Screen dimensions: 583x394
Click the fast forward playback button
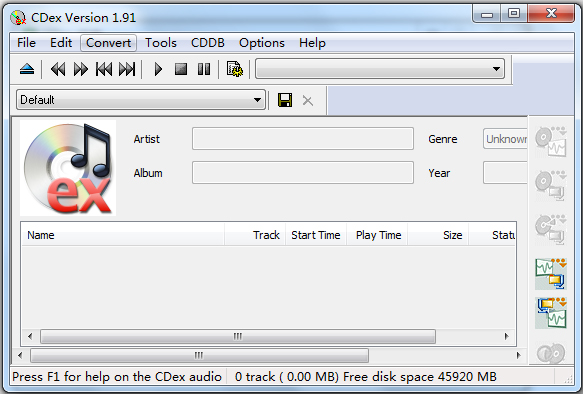tap(81, 69)
